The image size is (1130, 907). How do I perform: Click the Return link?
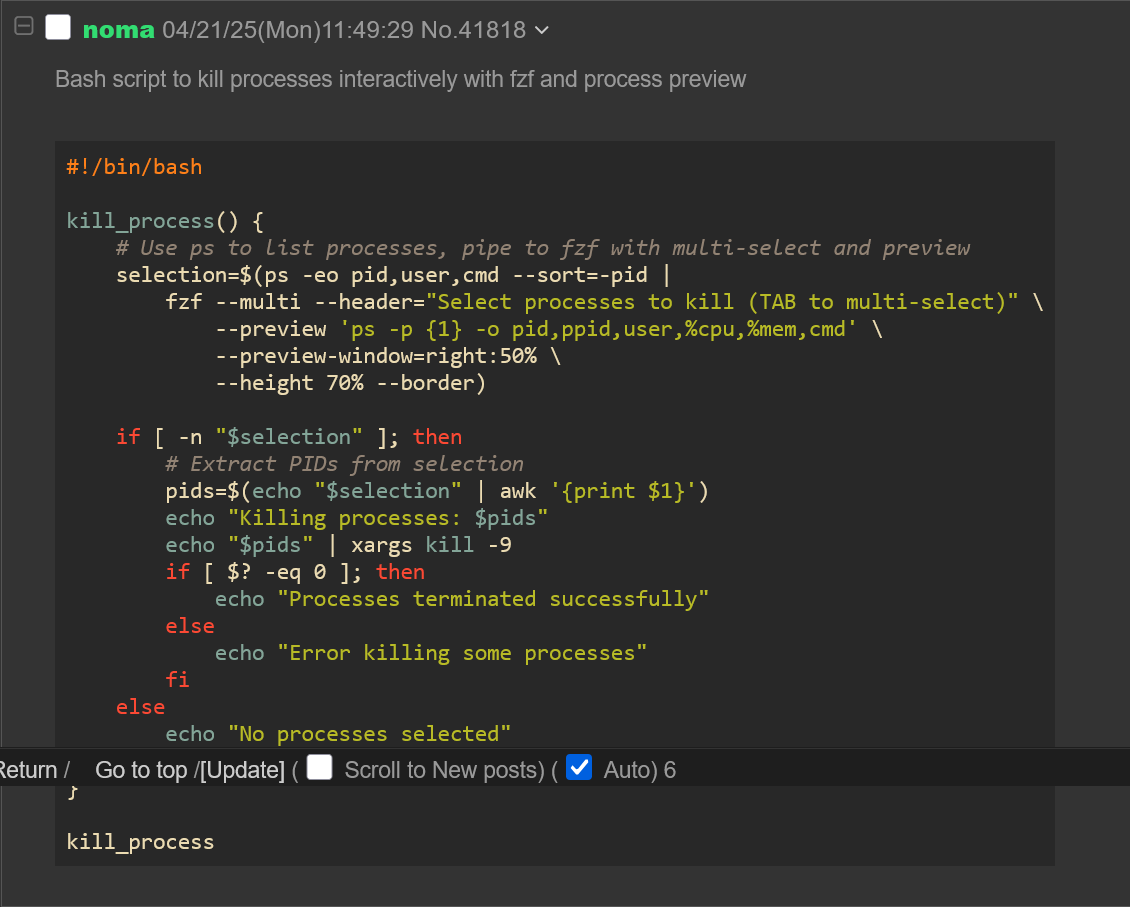(28, 770)
